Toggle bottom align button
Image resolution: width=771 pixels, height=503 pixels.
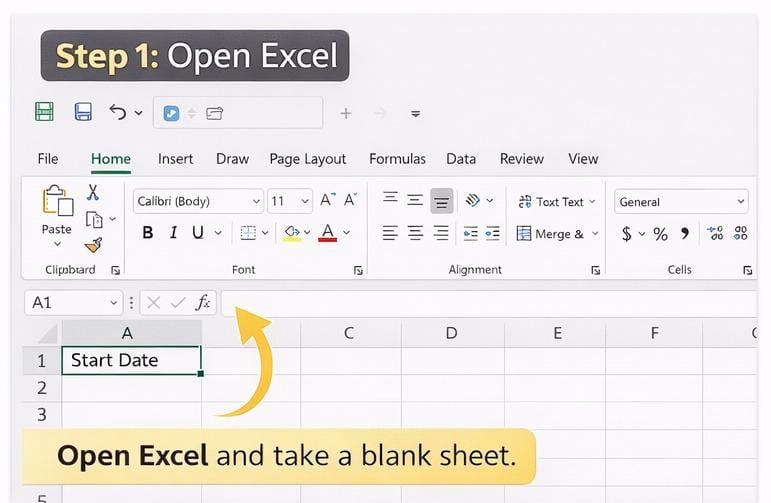(441, 201)
